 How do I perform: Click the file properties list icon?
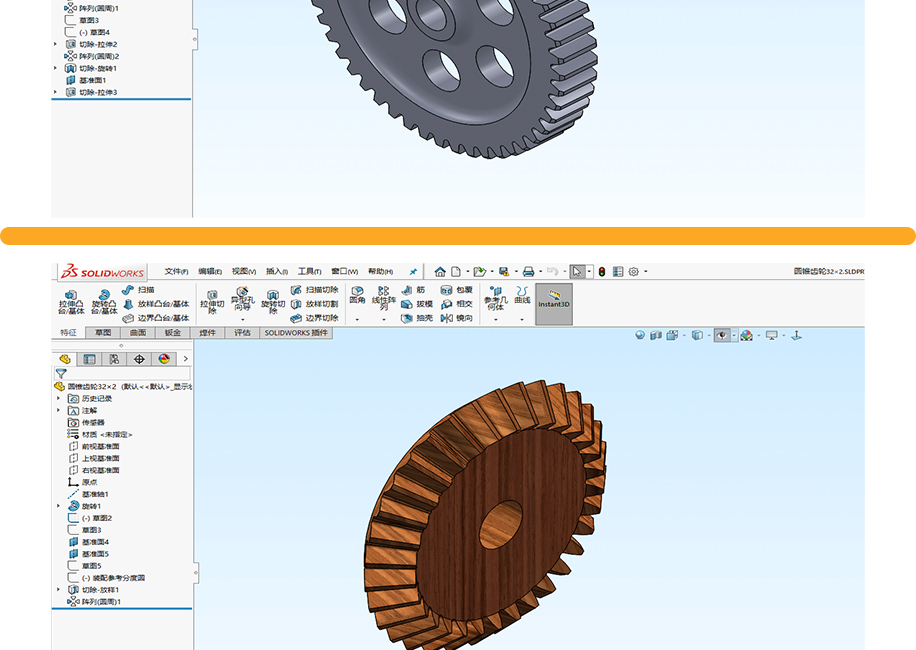tap(617, 272)
